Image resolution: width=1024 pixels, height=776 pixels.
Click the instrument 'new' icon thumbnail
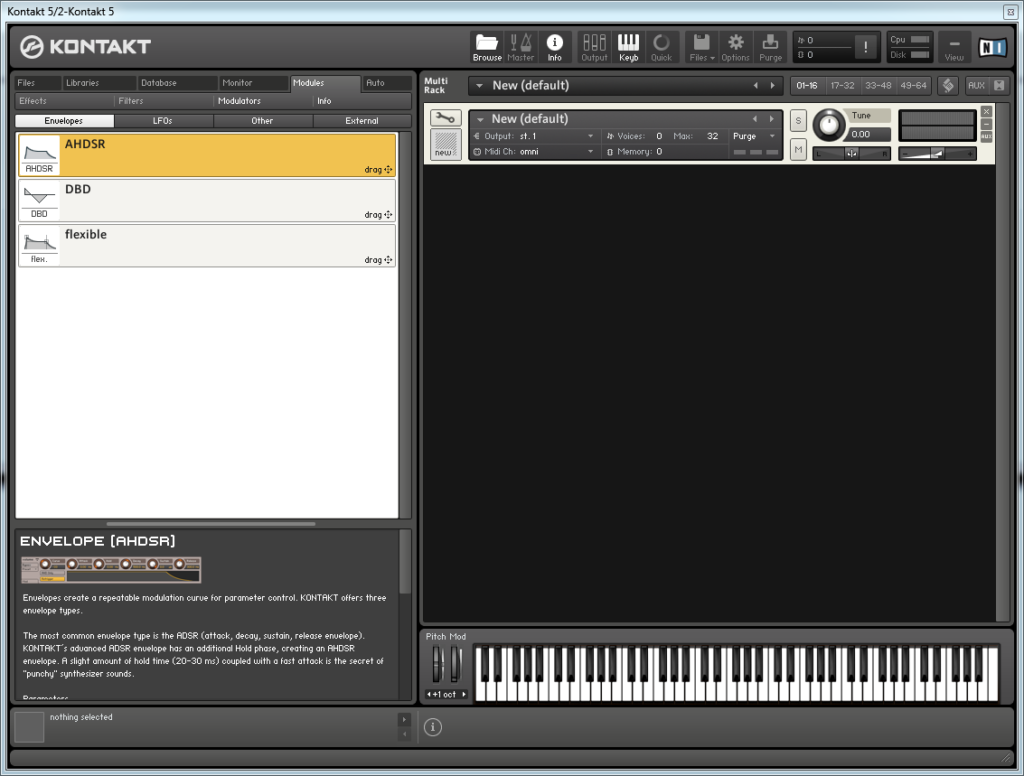pyautogui.click(x=445, y=144)
